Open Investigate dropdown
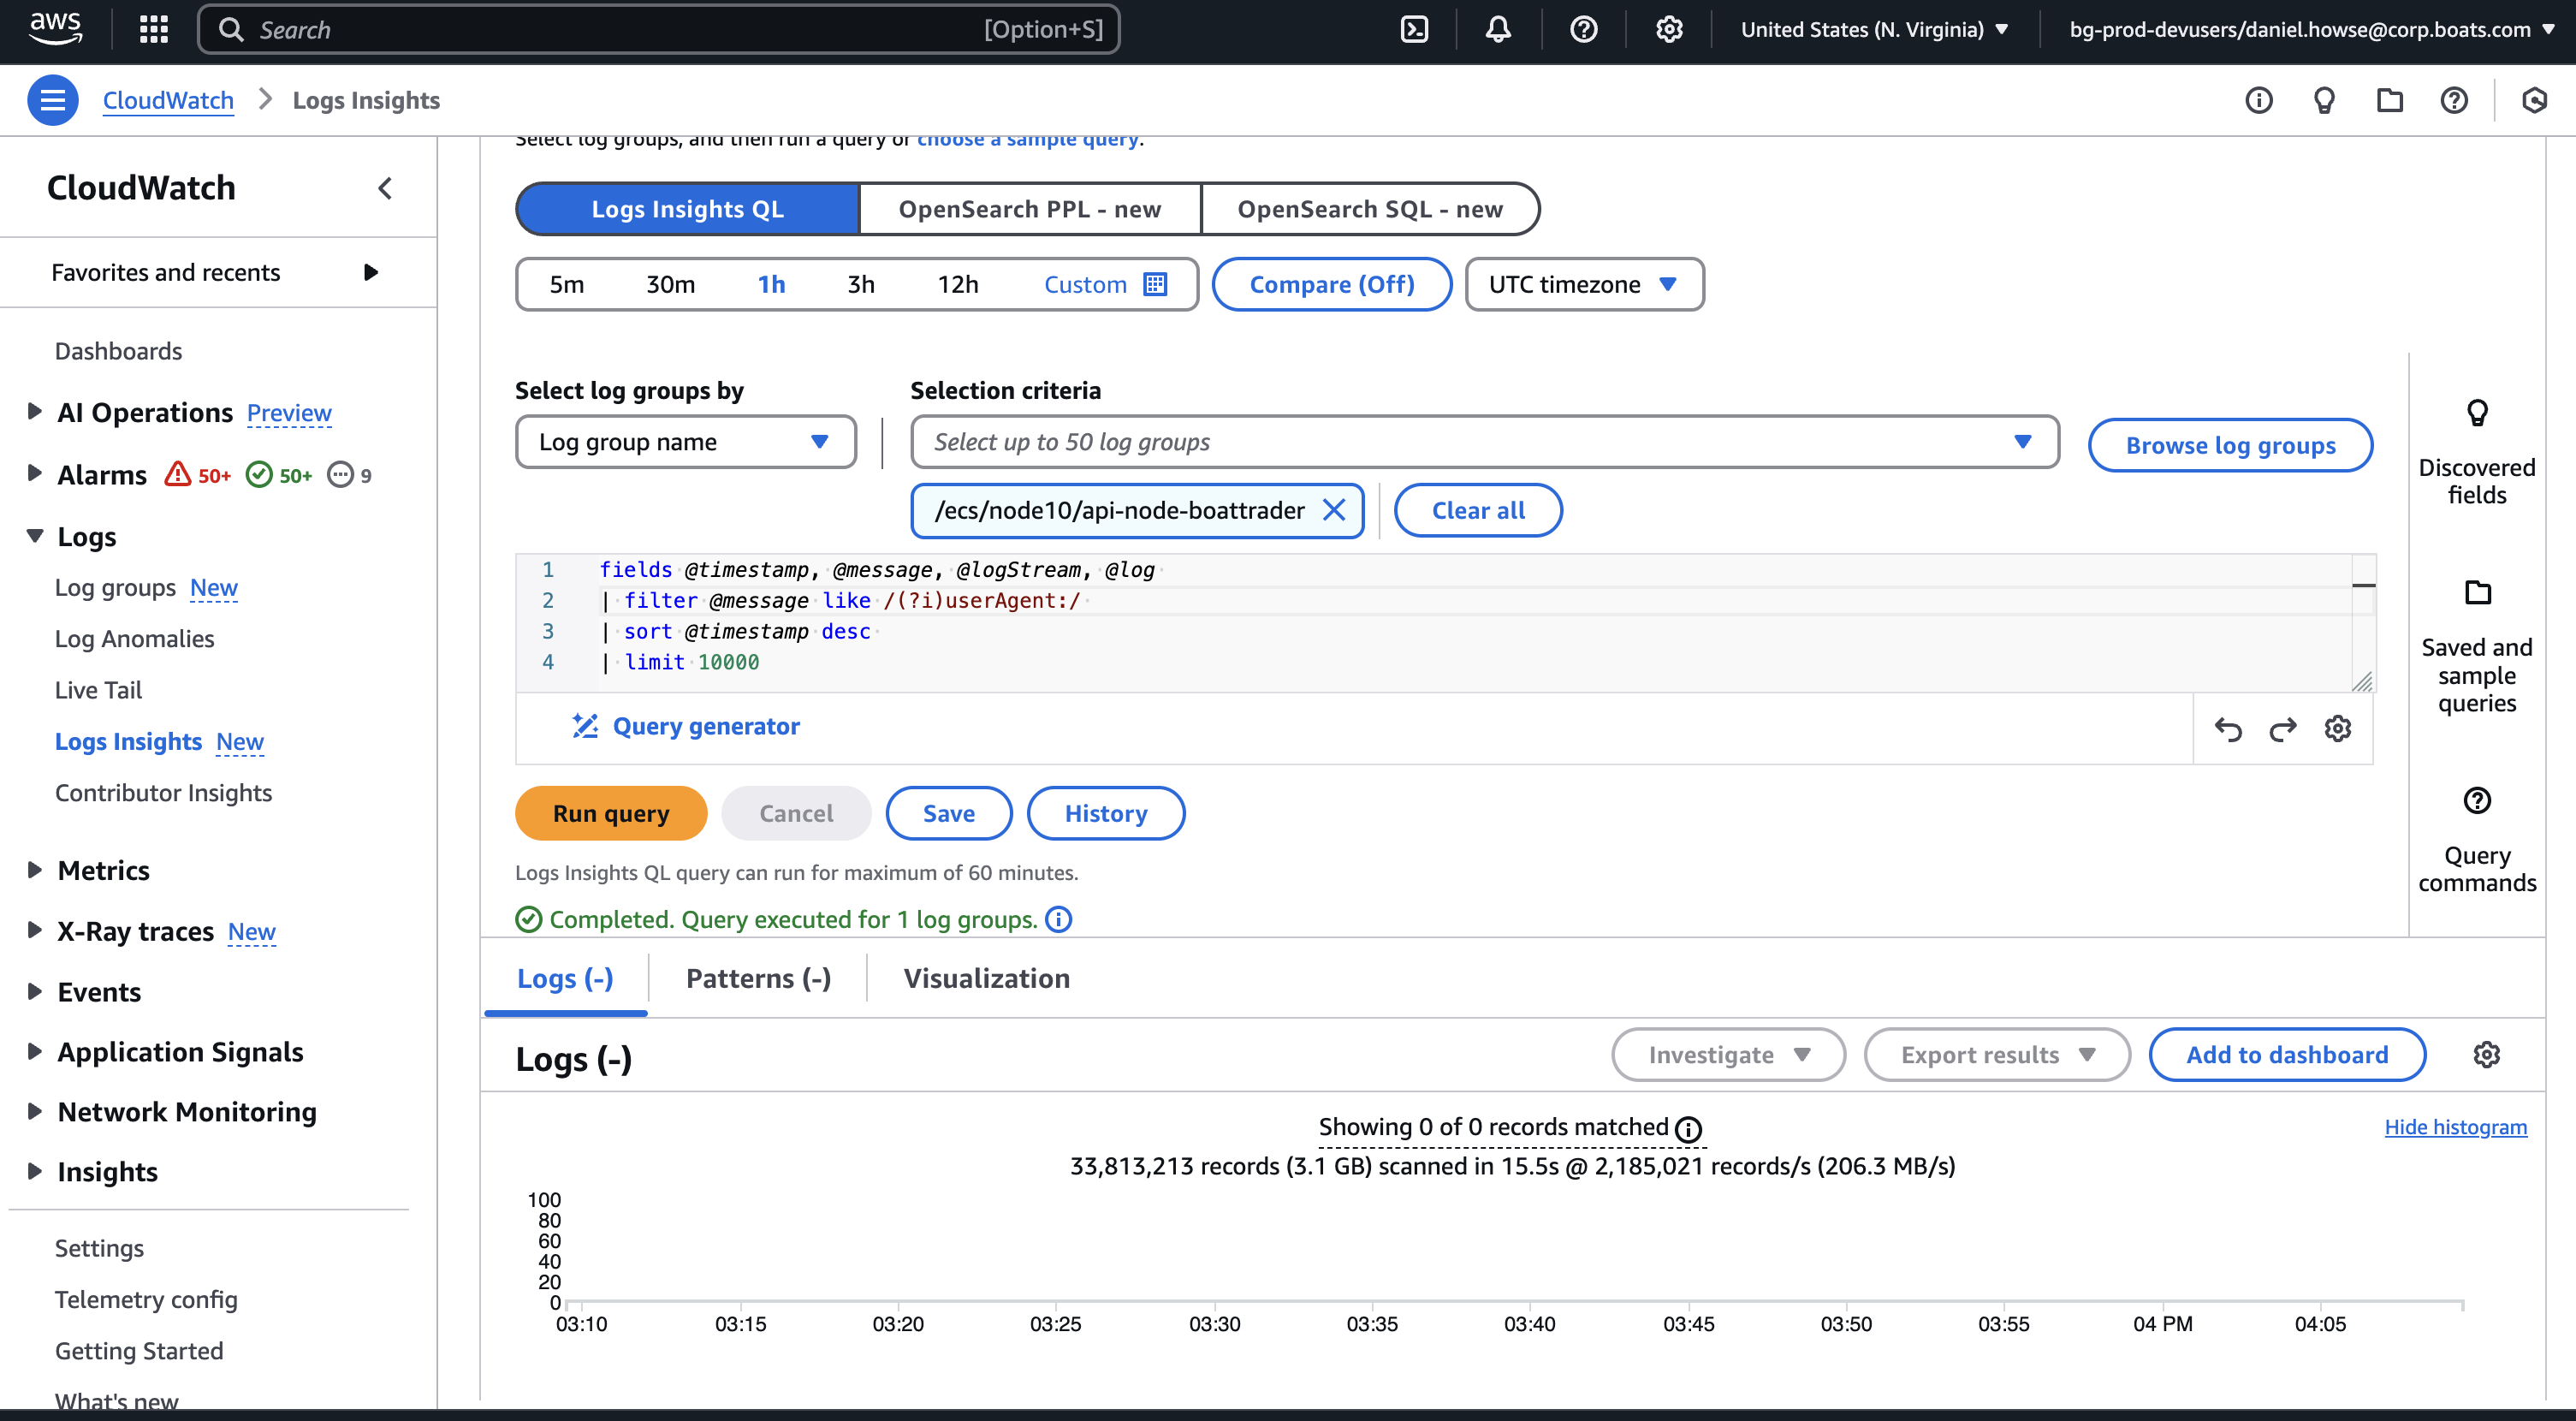Screen dimensions: 2576x1421 [x=1728, y=1055]
